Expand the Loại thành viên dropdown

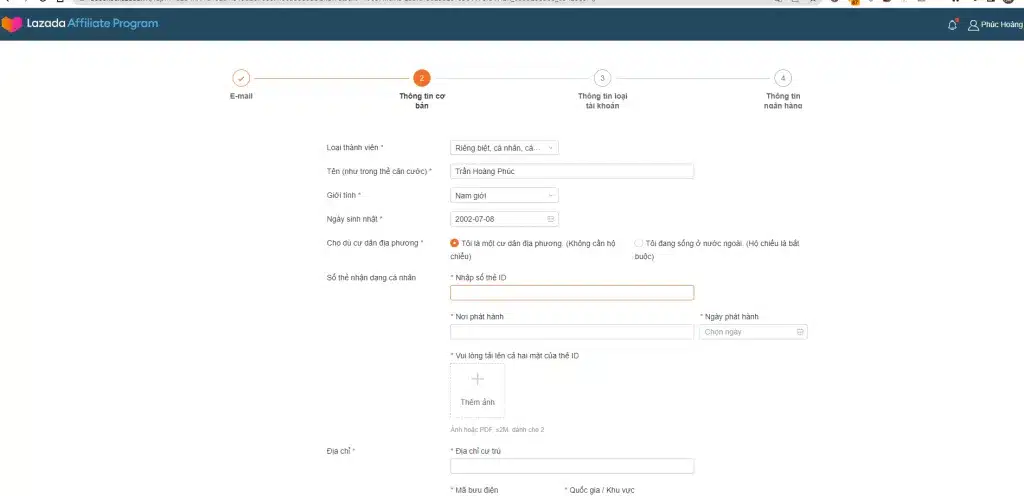504,148
